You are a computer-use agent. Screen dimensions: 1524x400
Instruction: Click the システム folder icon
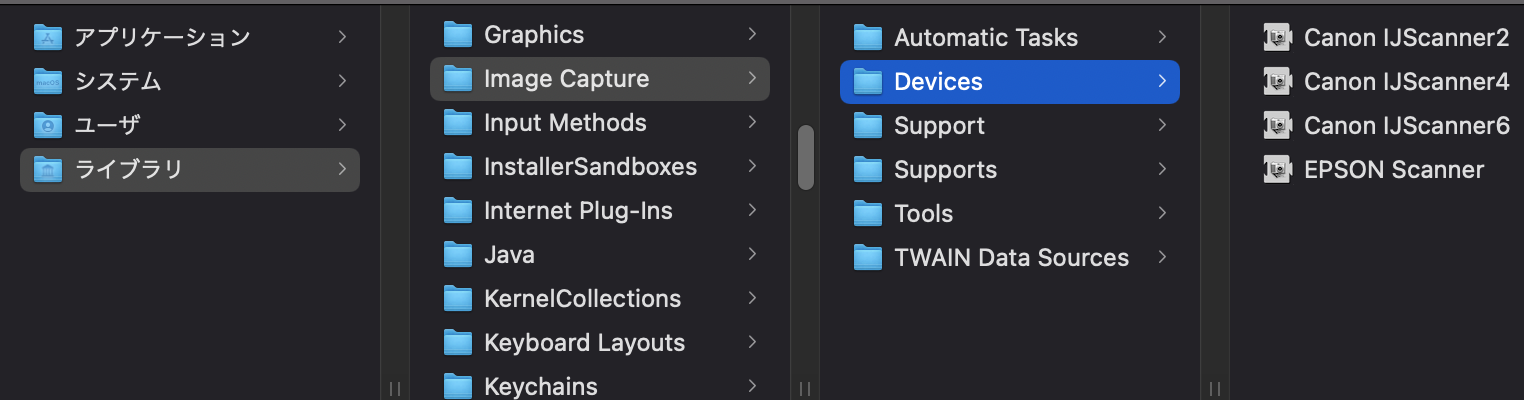(x=48, y=82)
